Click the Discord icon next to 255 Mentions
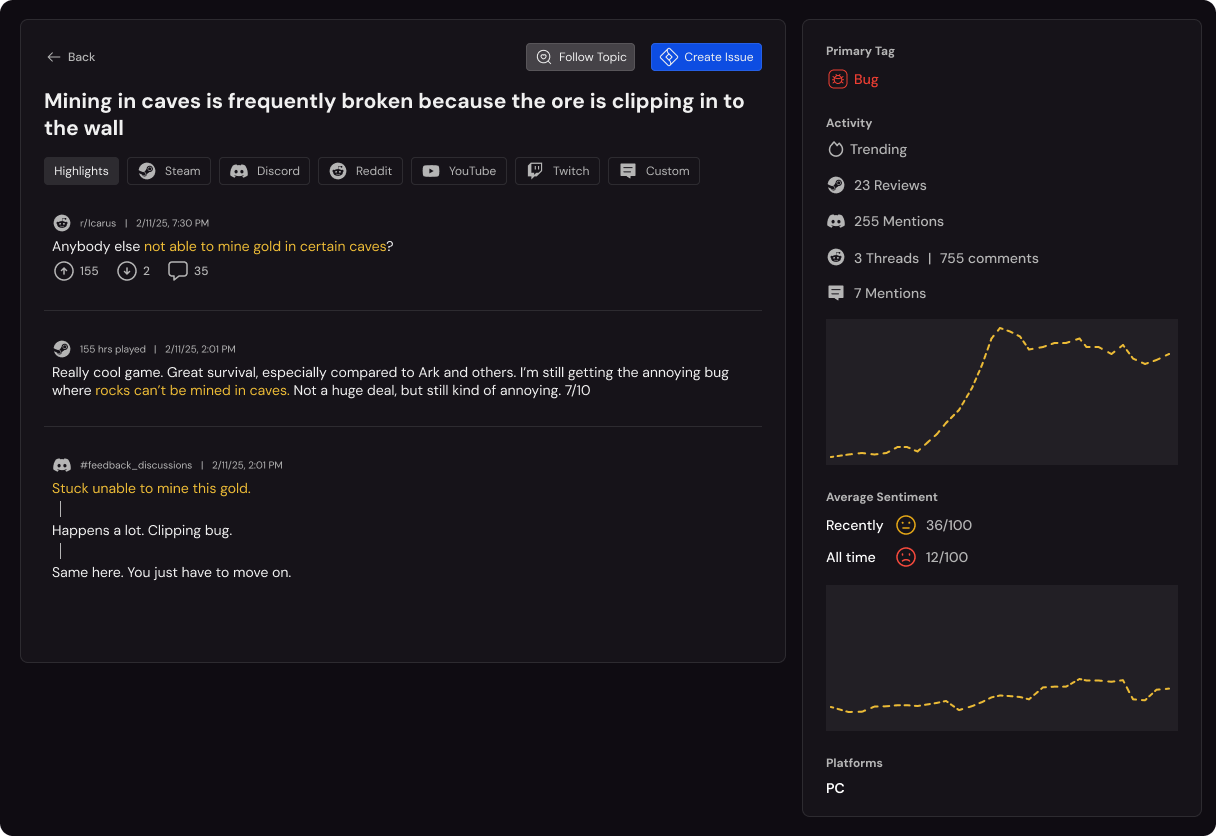This screenshot has width=1216, height=836. tap(836, 221)
